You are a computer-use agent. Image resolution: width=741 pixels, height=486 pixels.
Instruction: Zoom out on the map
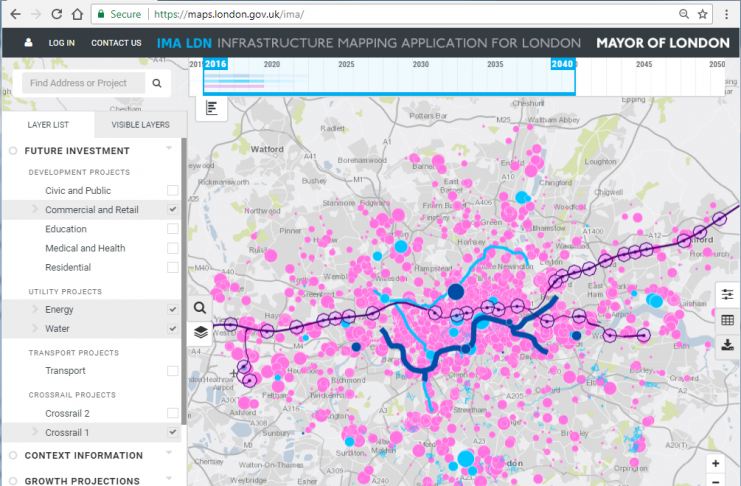715,481
